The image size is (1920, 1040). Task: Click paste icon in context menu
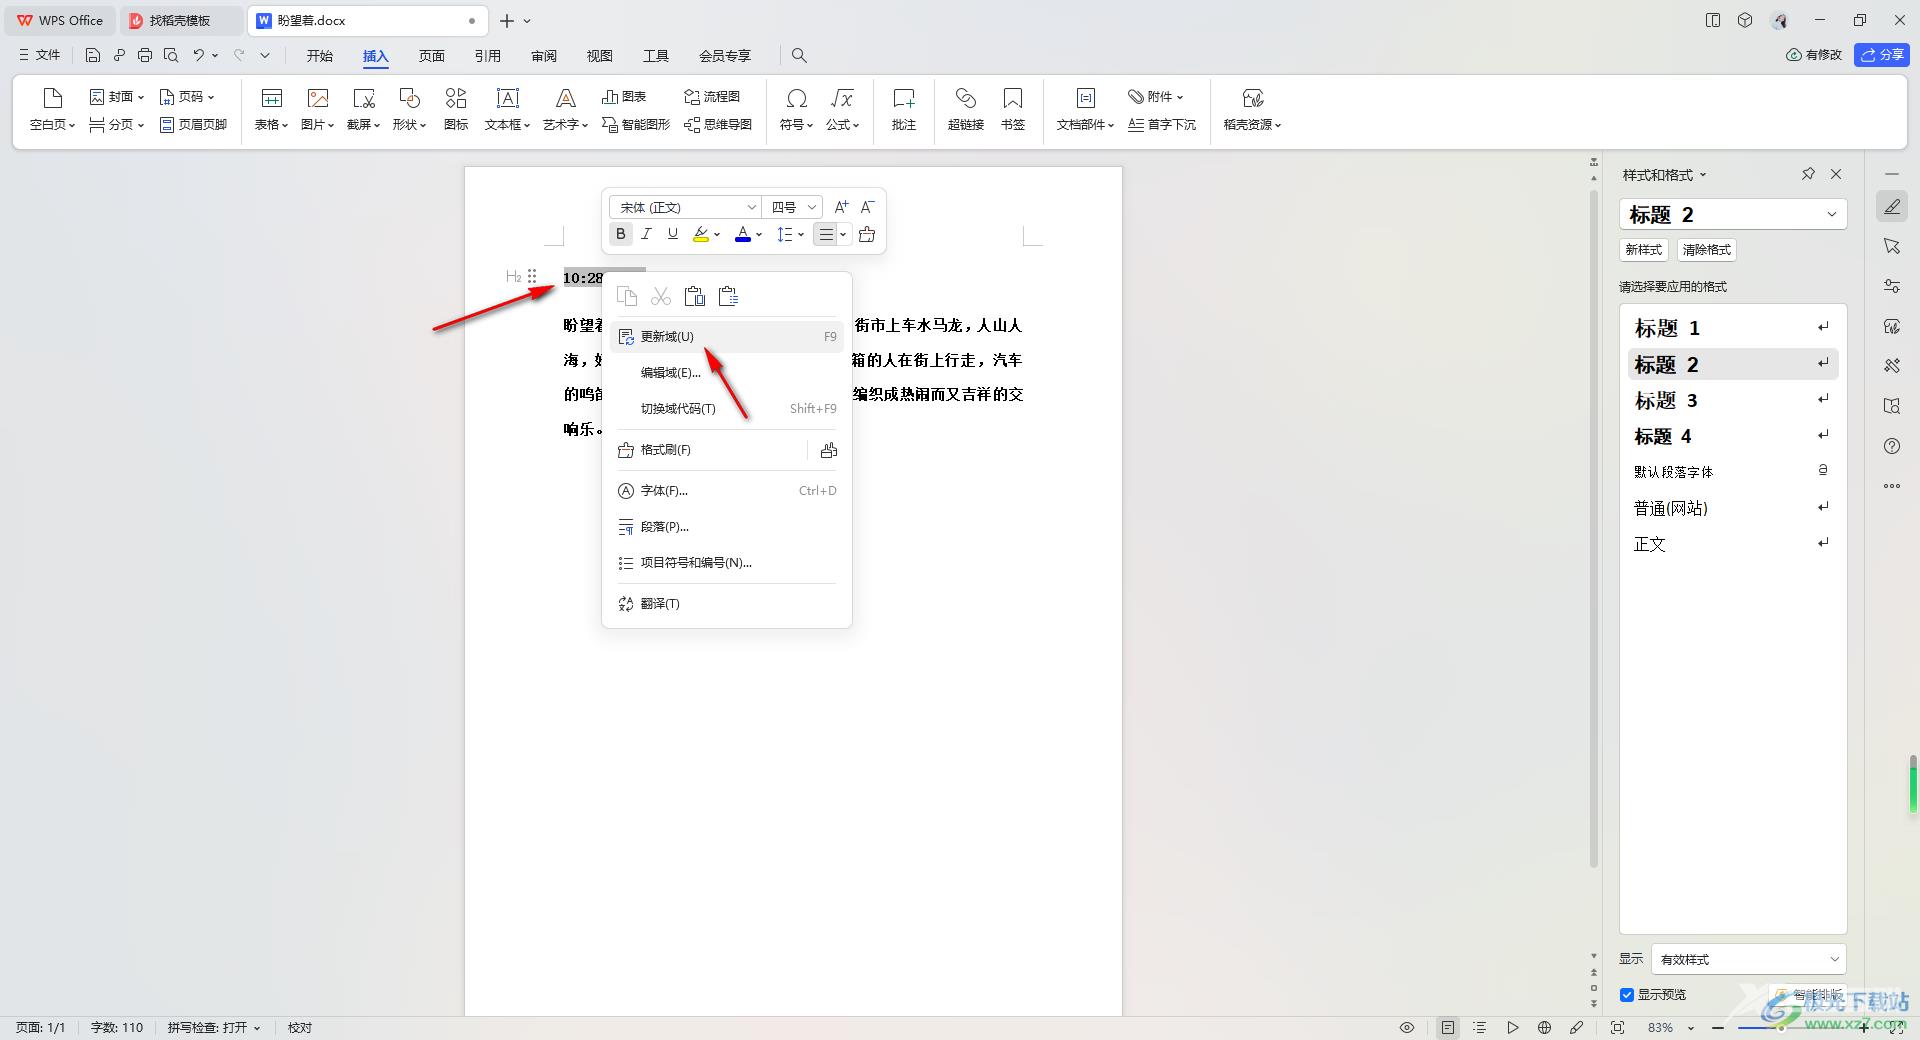pos(694,296)
